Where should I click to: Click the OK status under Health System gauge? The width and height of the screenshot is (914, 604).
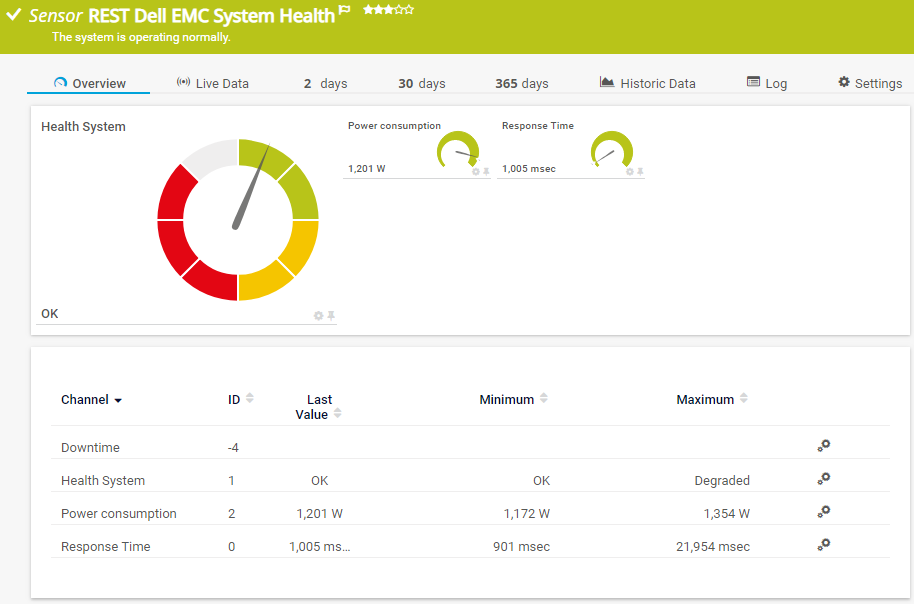pos(50,314)
